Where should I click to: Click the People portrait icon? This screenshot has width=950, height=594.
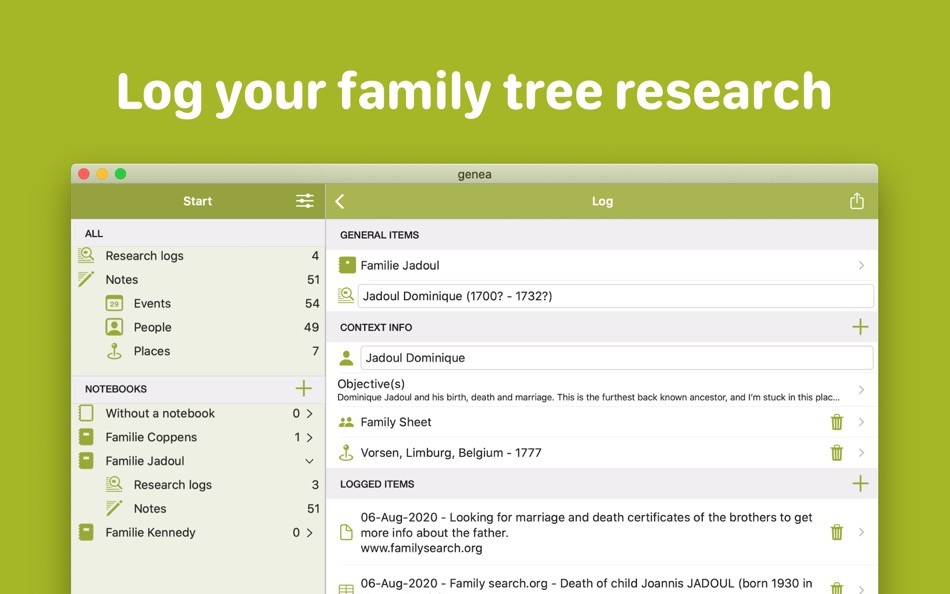[115, 327]
